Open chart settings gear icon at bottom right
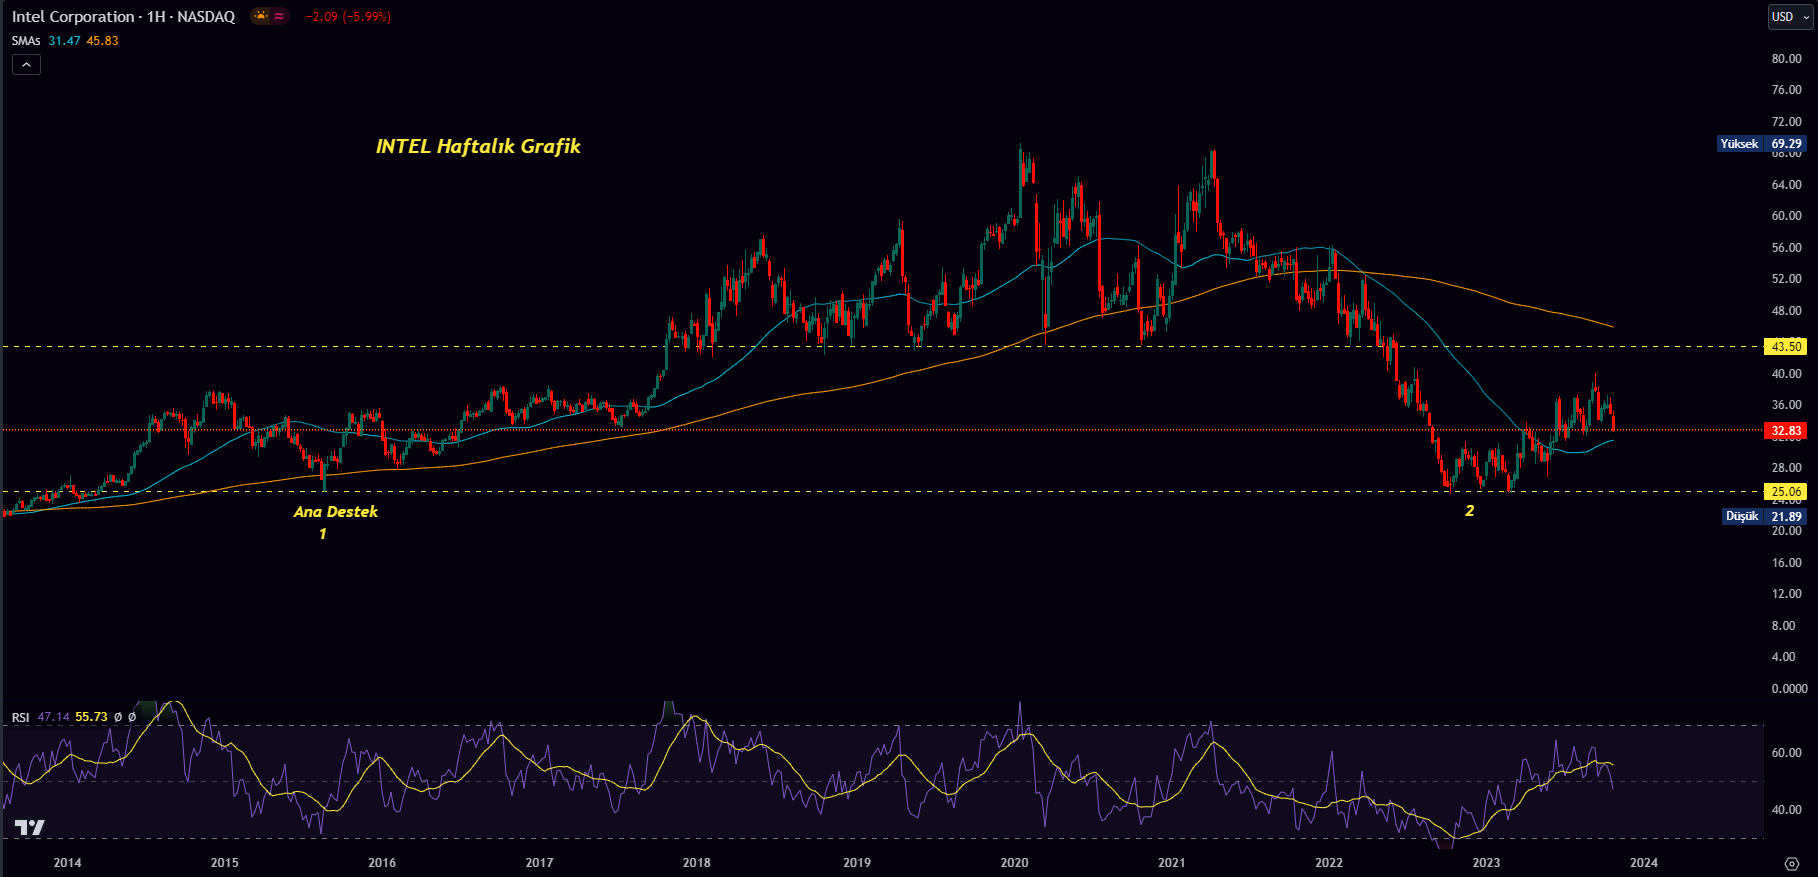 (1791, 863)
